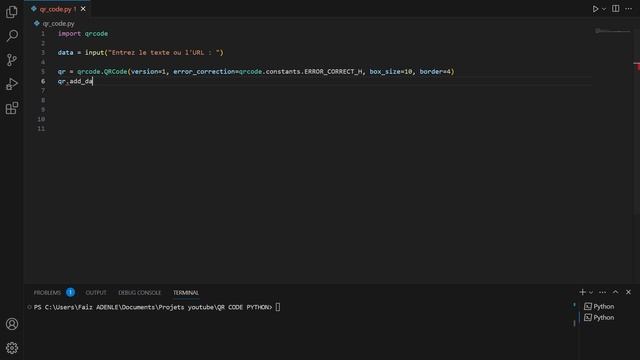Open the Accounts menu icon

pos(12,324)
